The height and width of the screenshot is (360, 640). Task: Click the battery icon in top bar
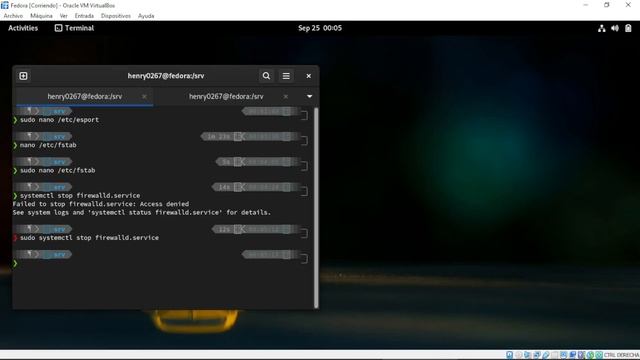tap(628, 28)
